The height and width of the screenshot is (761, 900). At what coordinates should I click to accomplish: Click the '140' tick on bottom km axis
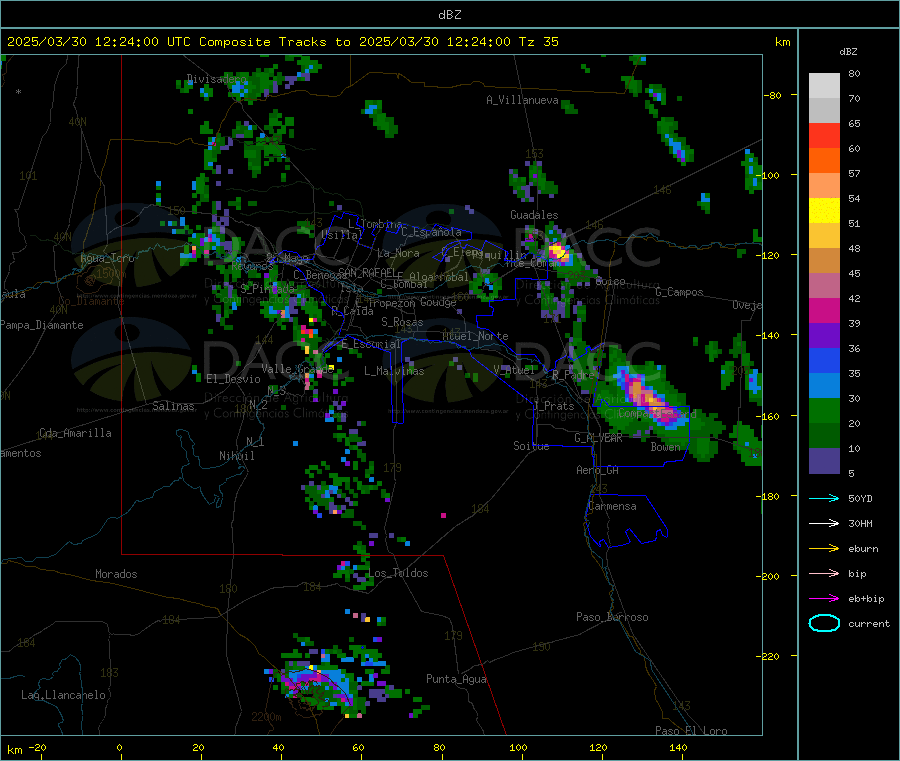click(x=678, y=747)
